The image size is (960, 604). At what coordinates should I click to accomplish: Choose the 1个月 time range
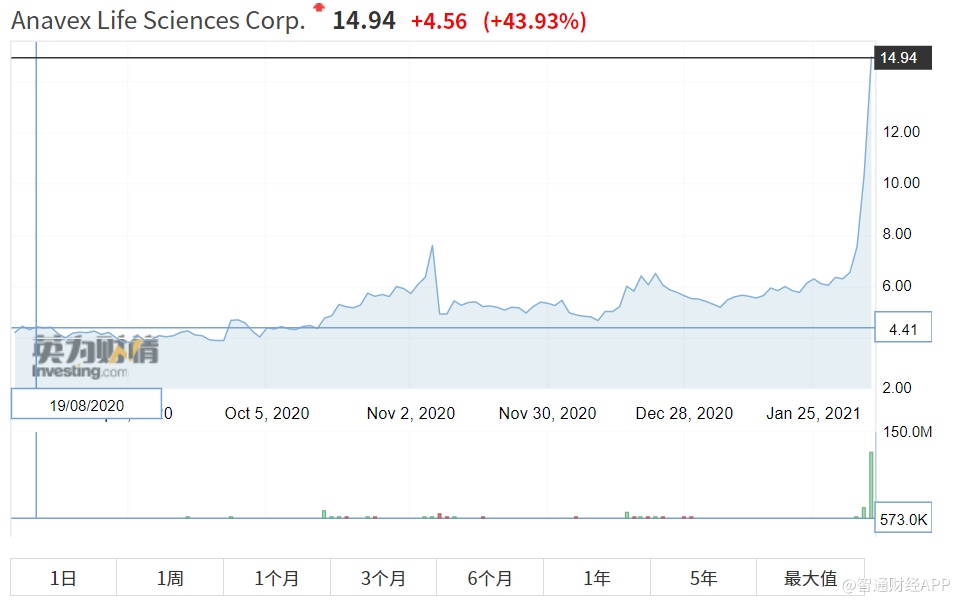click(x=277, y=577)
